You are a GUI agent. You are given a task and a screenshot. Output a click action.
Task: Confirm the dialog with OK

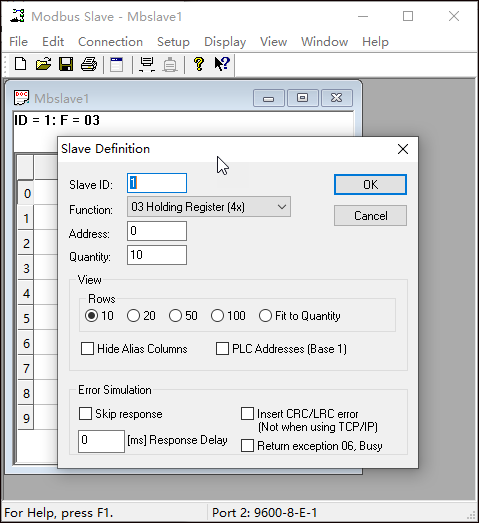click(370, 184)
